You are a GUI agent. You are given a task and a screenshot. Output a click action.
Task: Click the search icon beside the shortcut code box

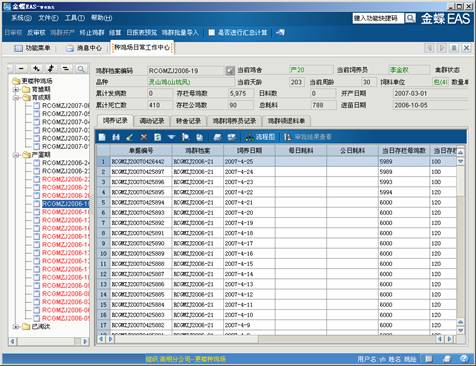(x=410, y=18)
